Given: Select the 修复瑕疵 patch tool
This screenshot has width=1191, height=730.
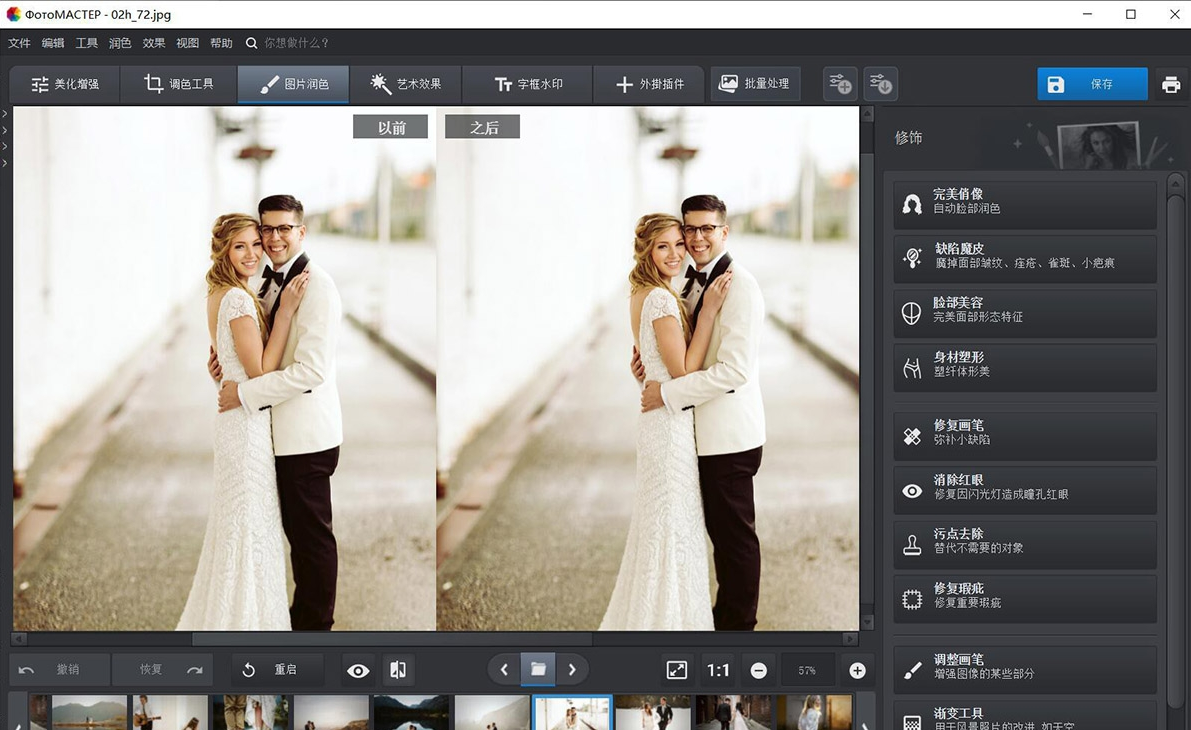Looking at the screenshot, I should coord(1025,599).
